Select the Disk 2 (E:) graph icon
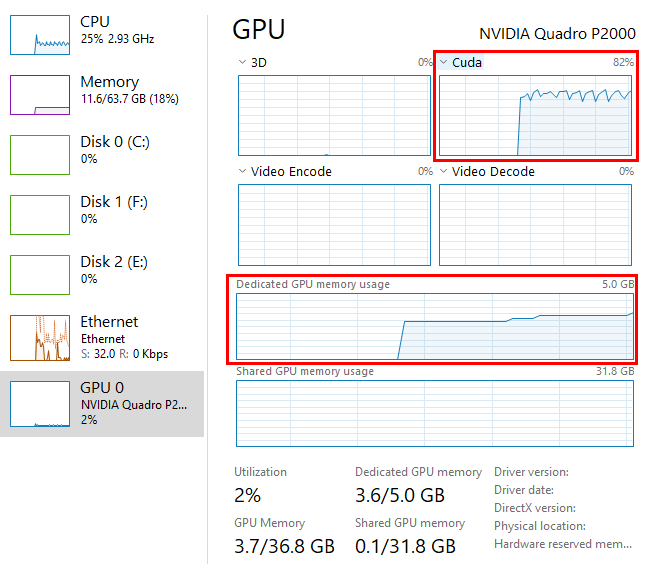Screen dimensions: 645x564 point(40,275)
